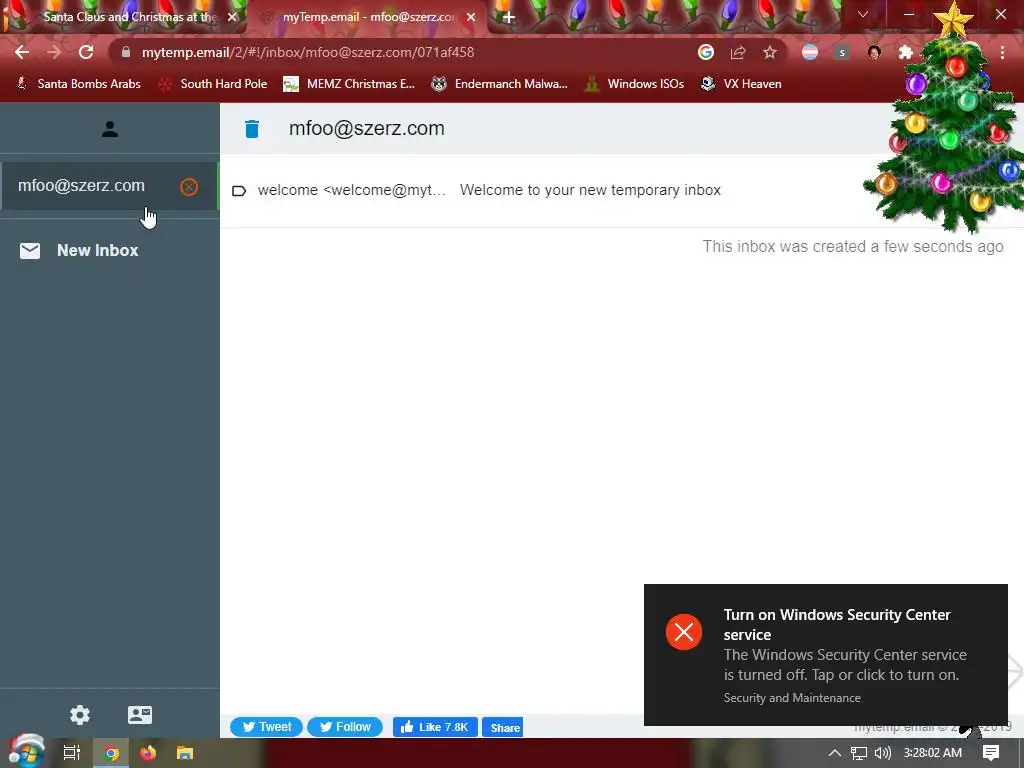Open MEMZ Christmas bookmark
The height and width of the screenshot is (768, 1024).
[349, 84]
